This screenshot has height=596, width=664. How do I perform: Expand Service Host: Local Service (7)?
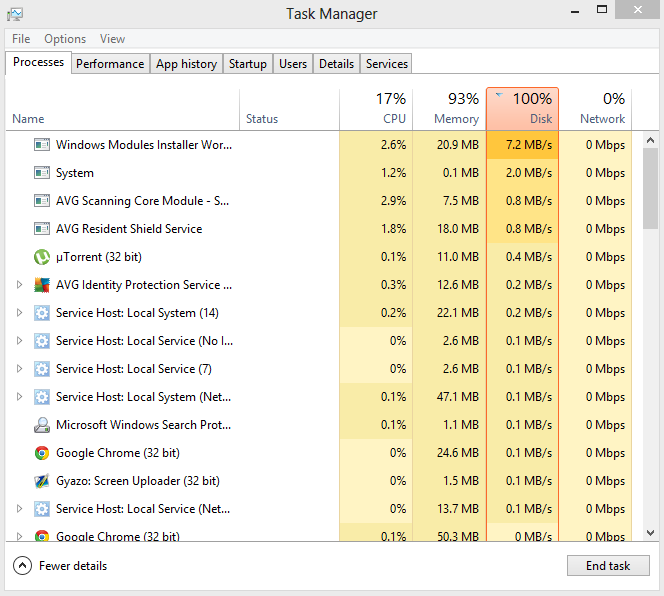(19, 369)
